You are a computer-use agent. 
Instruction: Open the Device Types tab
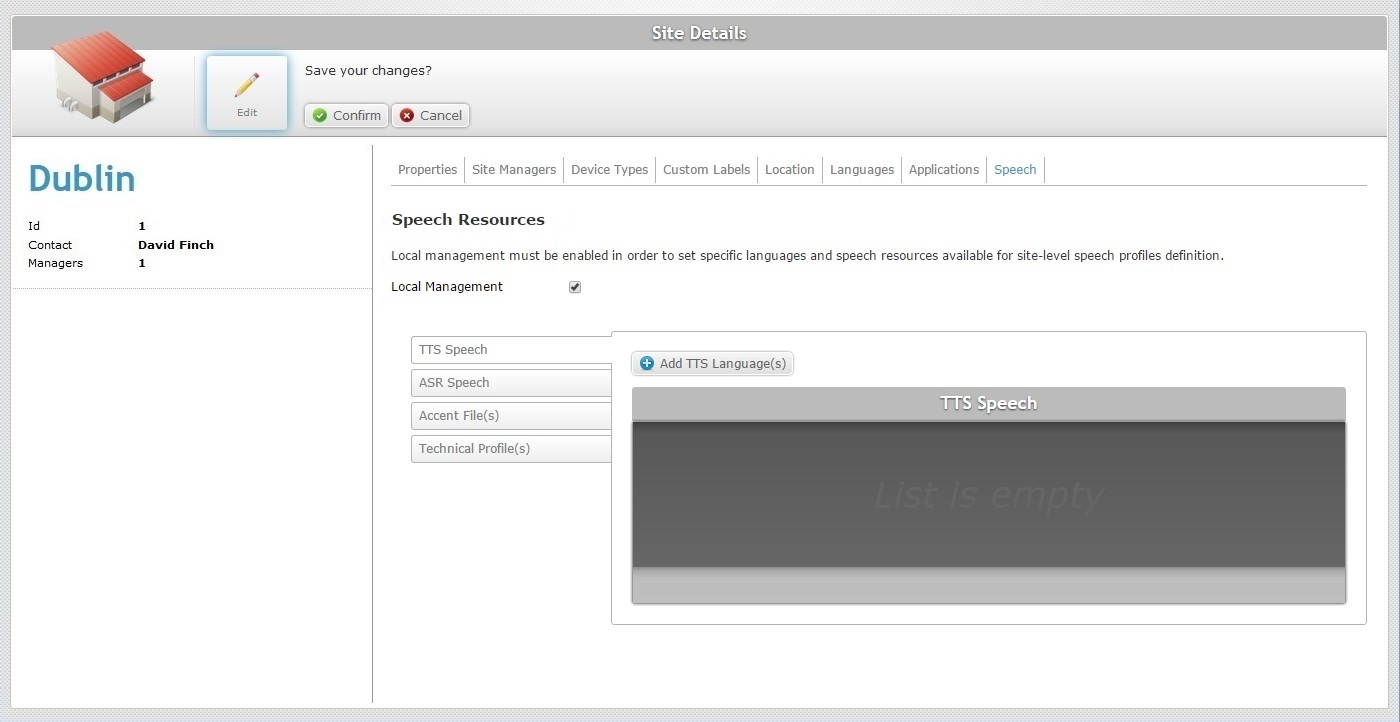tap(609, 170)
